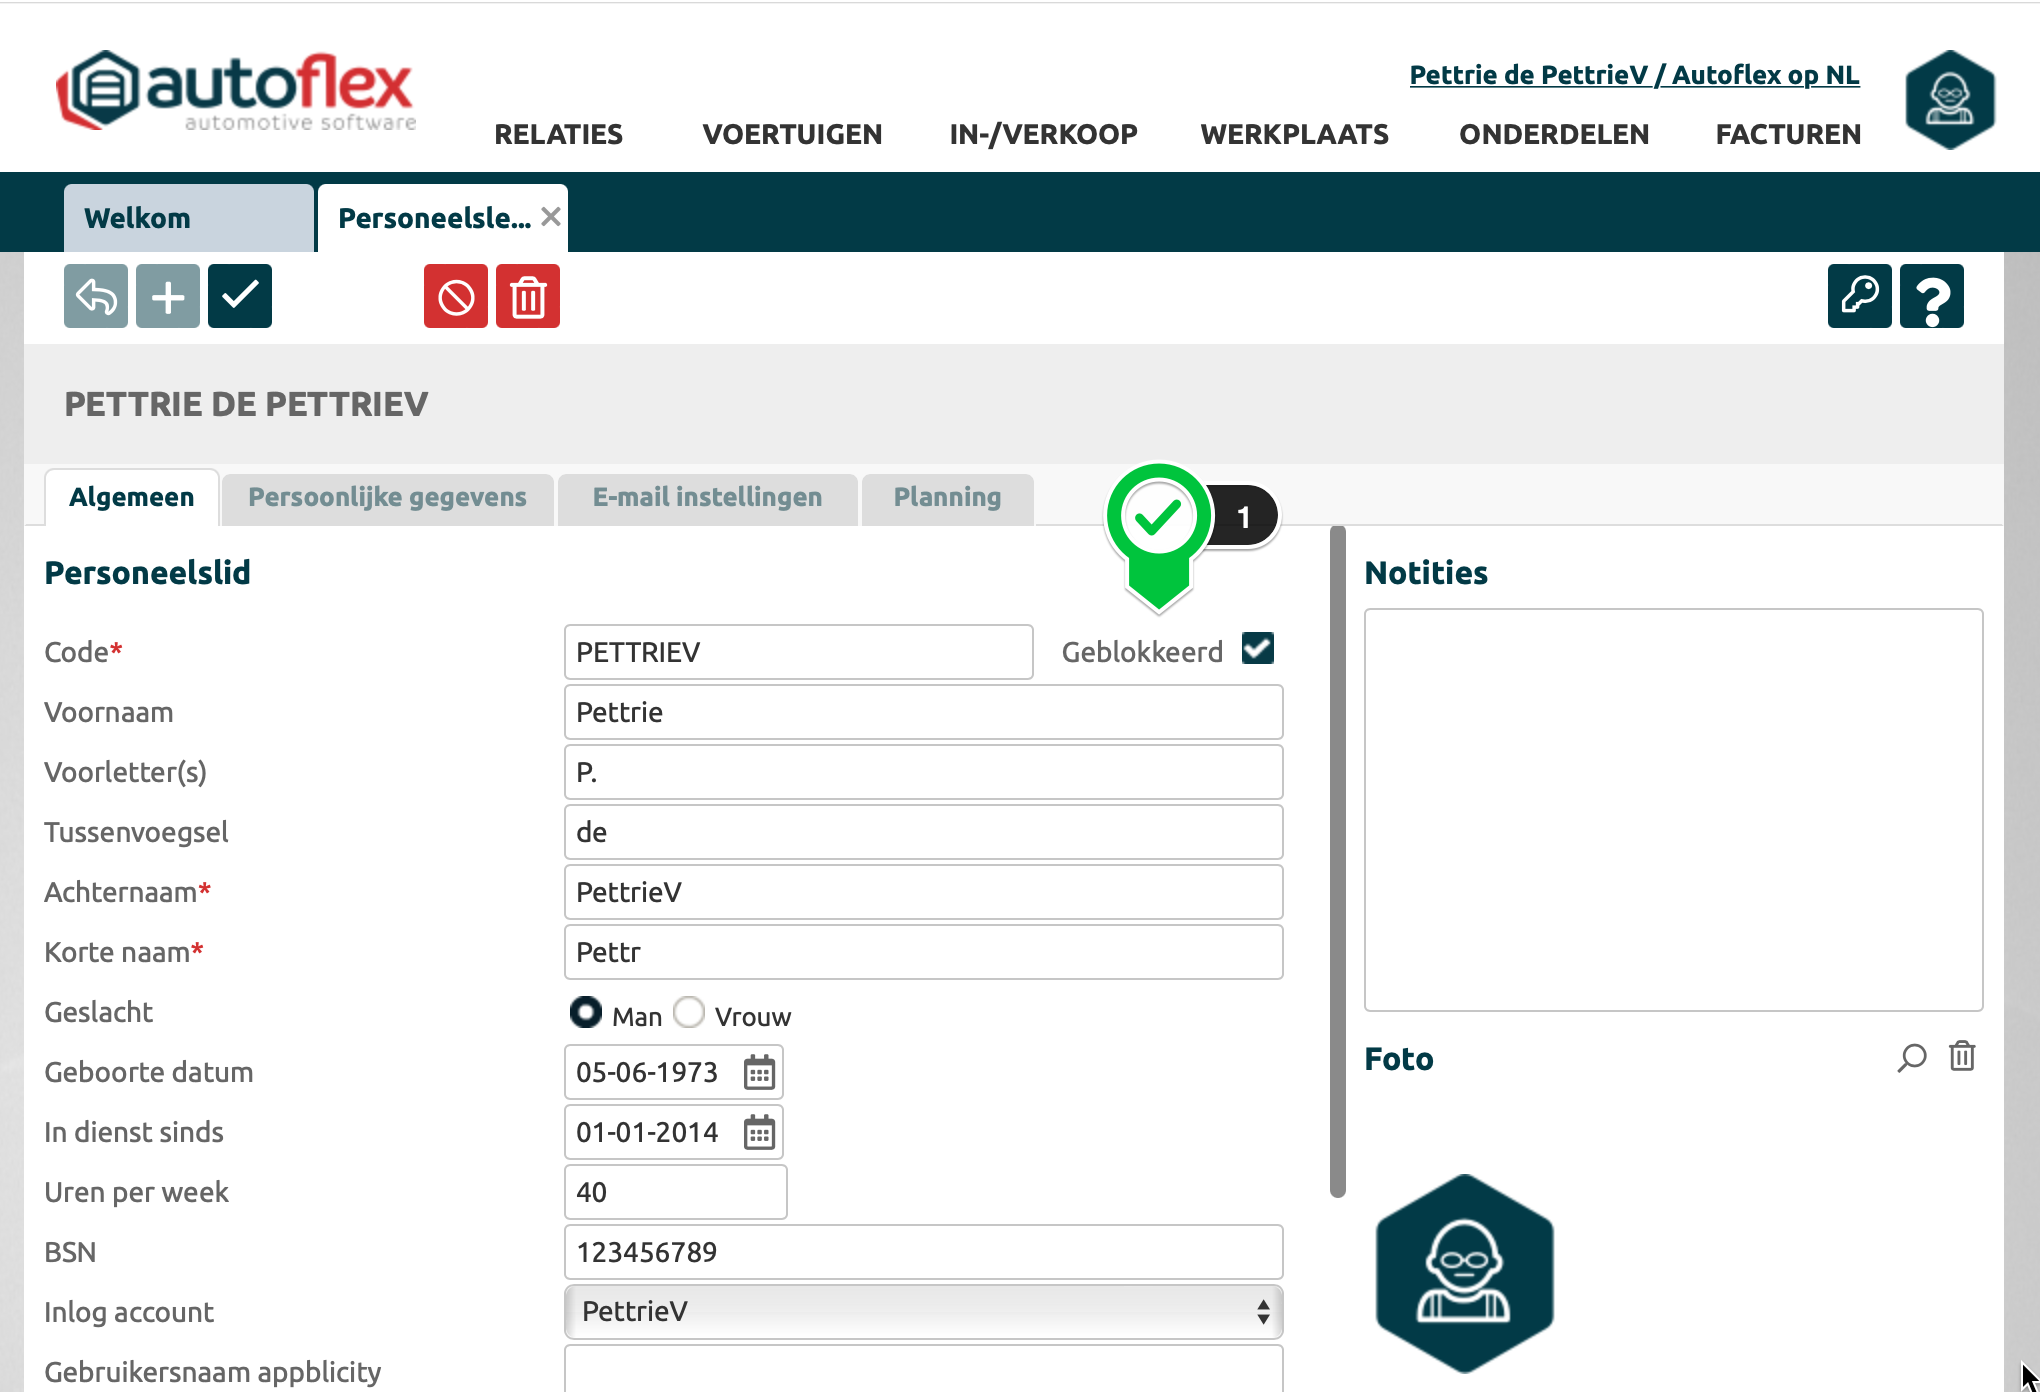Open help with the question mark icon
Image resolution: width=2040 pixels, height=1392 pixels.
pyautogui.click(x=1931, y=296)
